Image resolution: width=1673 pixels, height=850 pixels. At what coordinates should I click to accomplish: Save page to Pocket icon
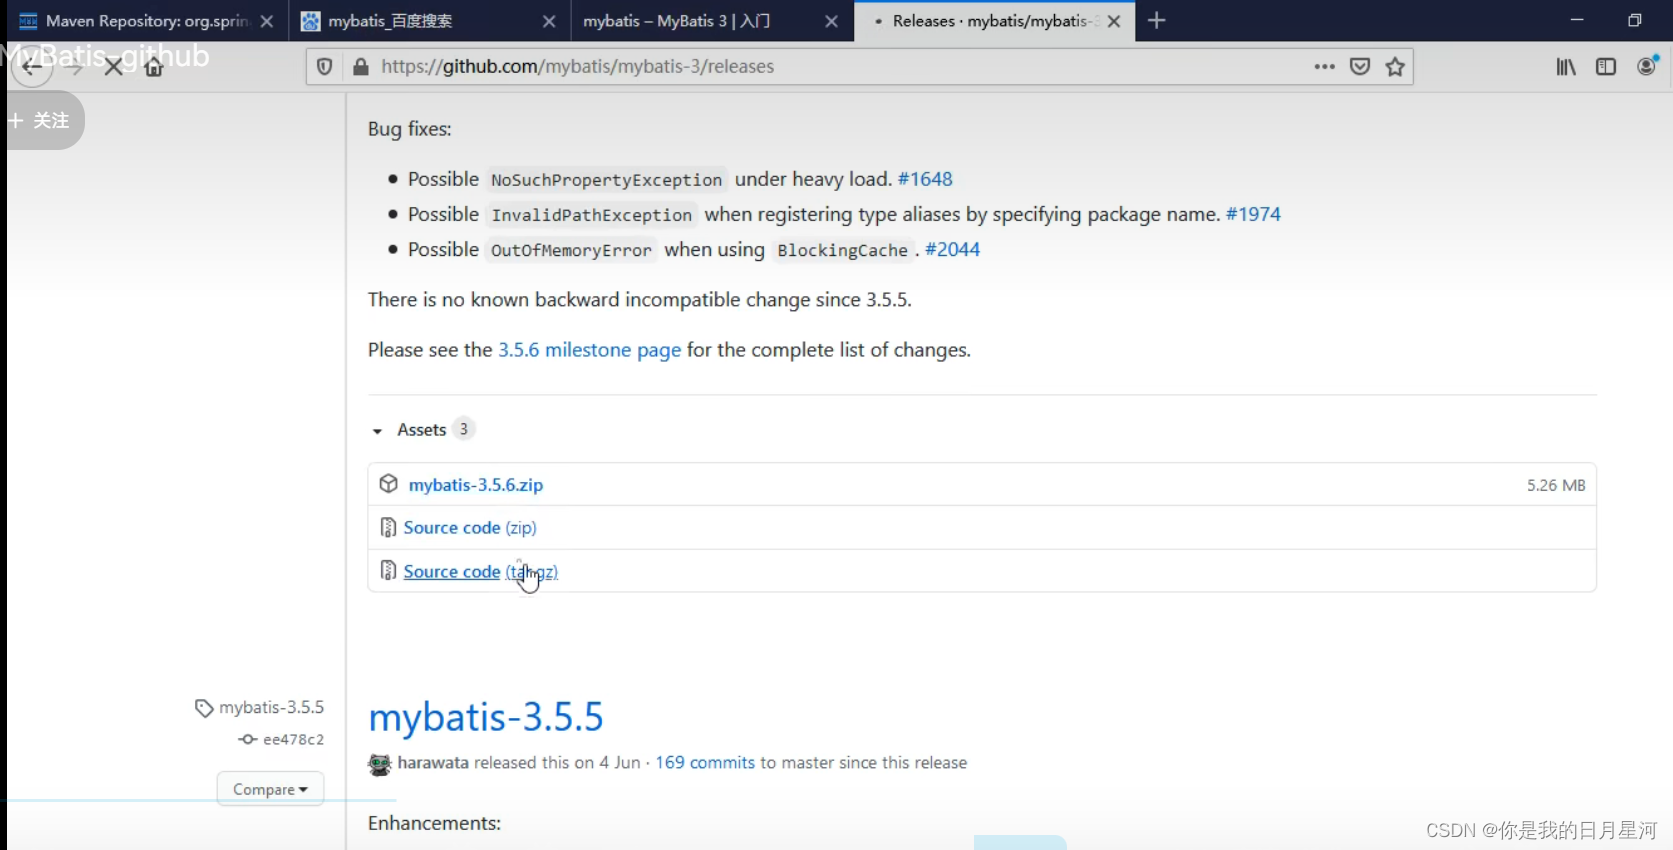click(x=1360, y=67)
